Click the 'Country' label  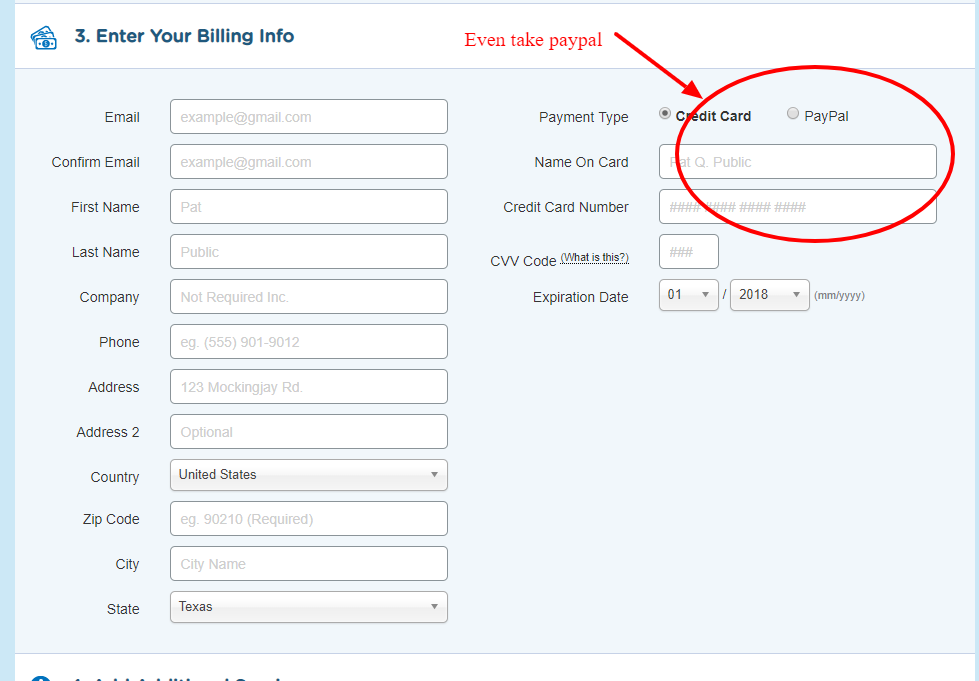(115, 478)
